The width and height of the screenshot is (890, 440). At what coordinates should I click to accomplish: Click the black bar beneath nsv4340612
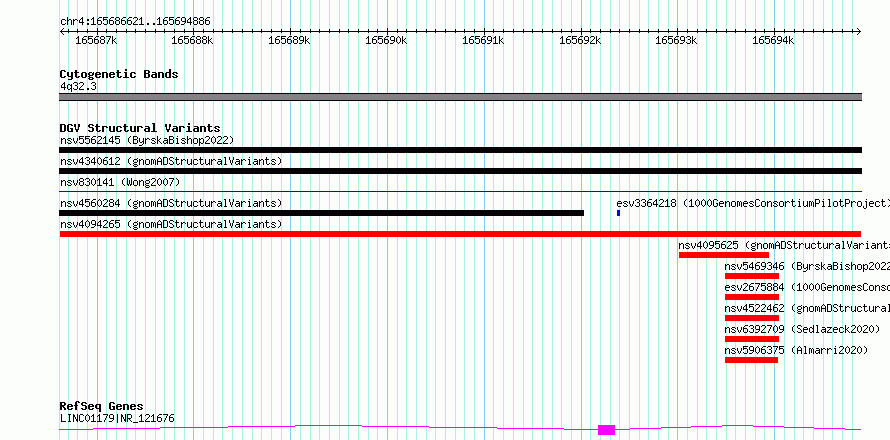pyautogui.click(x=460, y=171)
